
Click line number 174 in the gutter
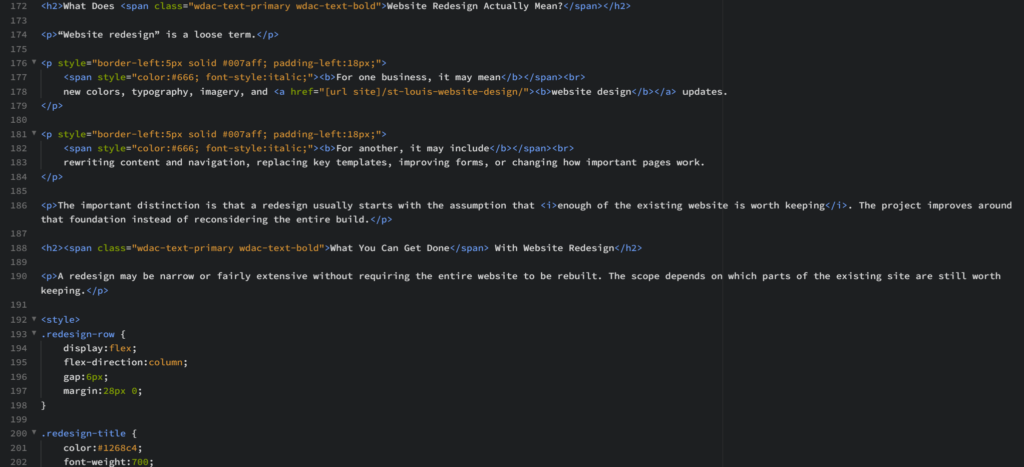pyautogui.click(x=20, y=35)
